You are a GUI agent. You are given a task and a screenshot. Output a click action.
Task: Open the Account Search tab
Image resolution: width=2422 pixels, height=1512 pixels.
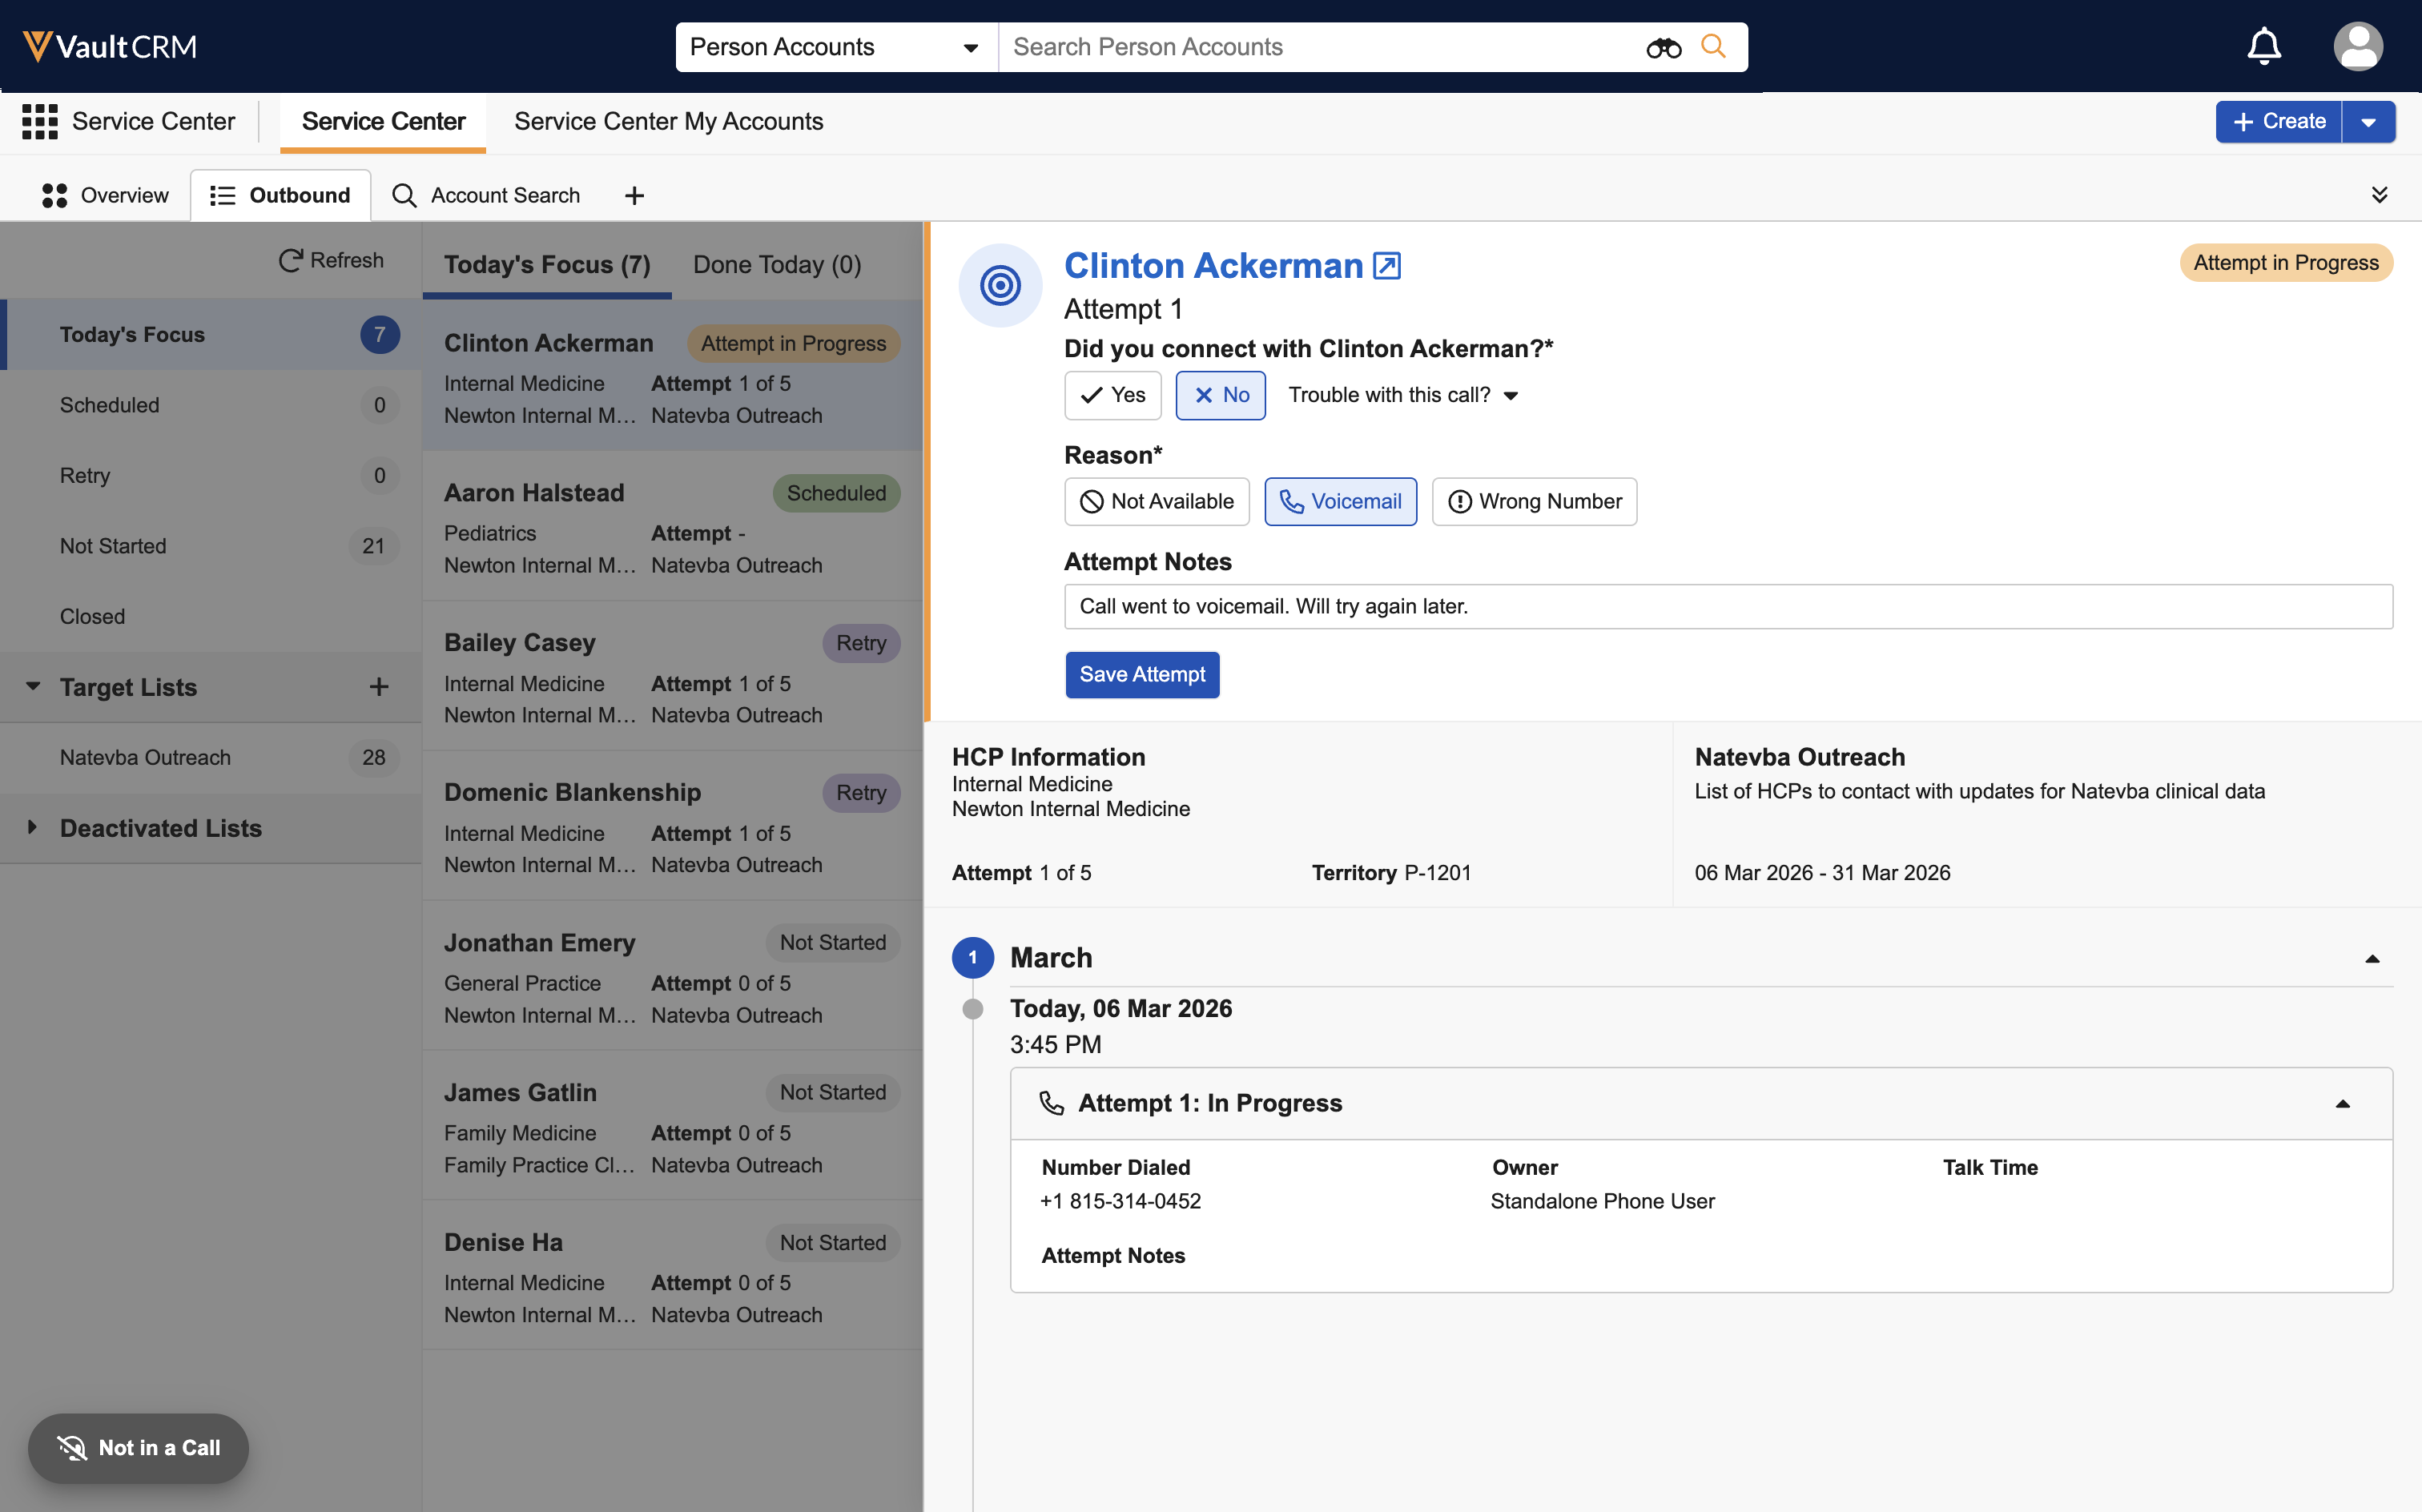click(486, 195)
